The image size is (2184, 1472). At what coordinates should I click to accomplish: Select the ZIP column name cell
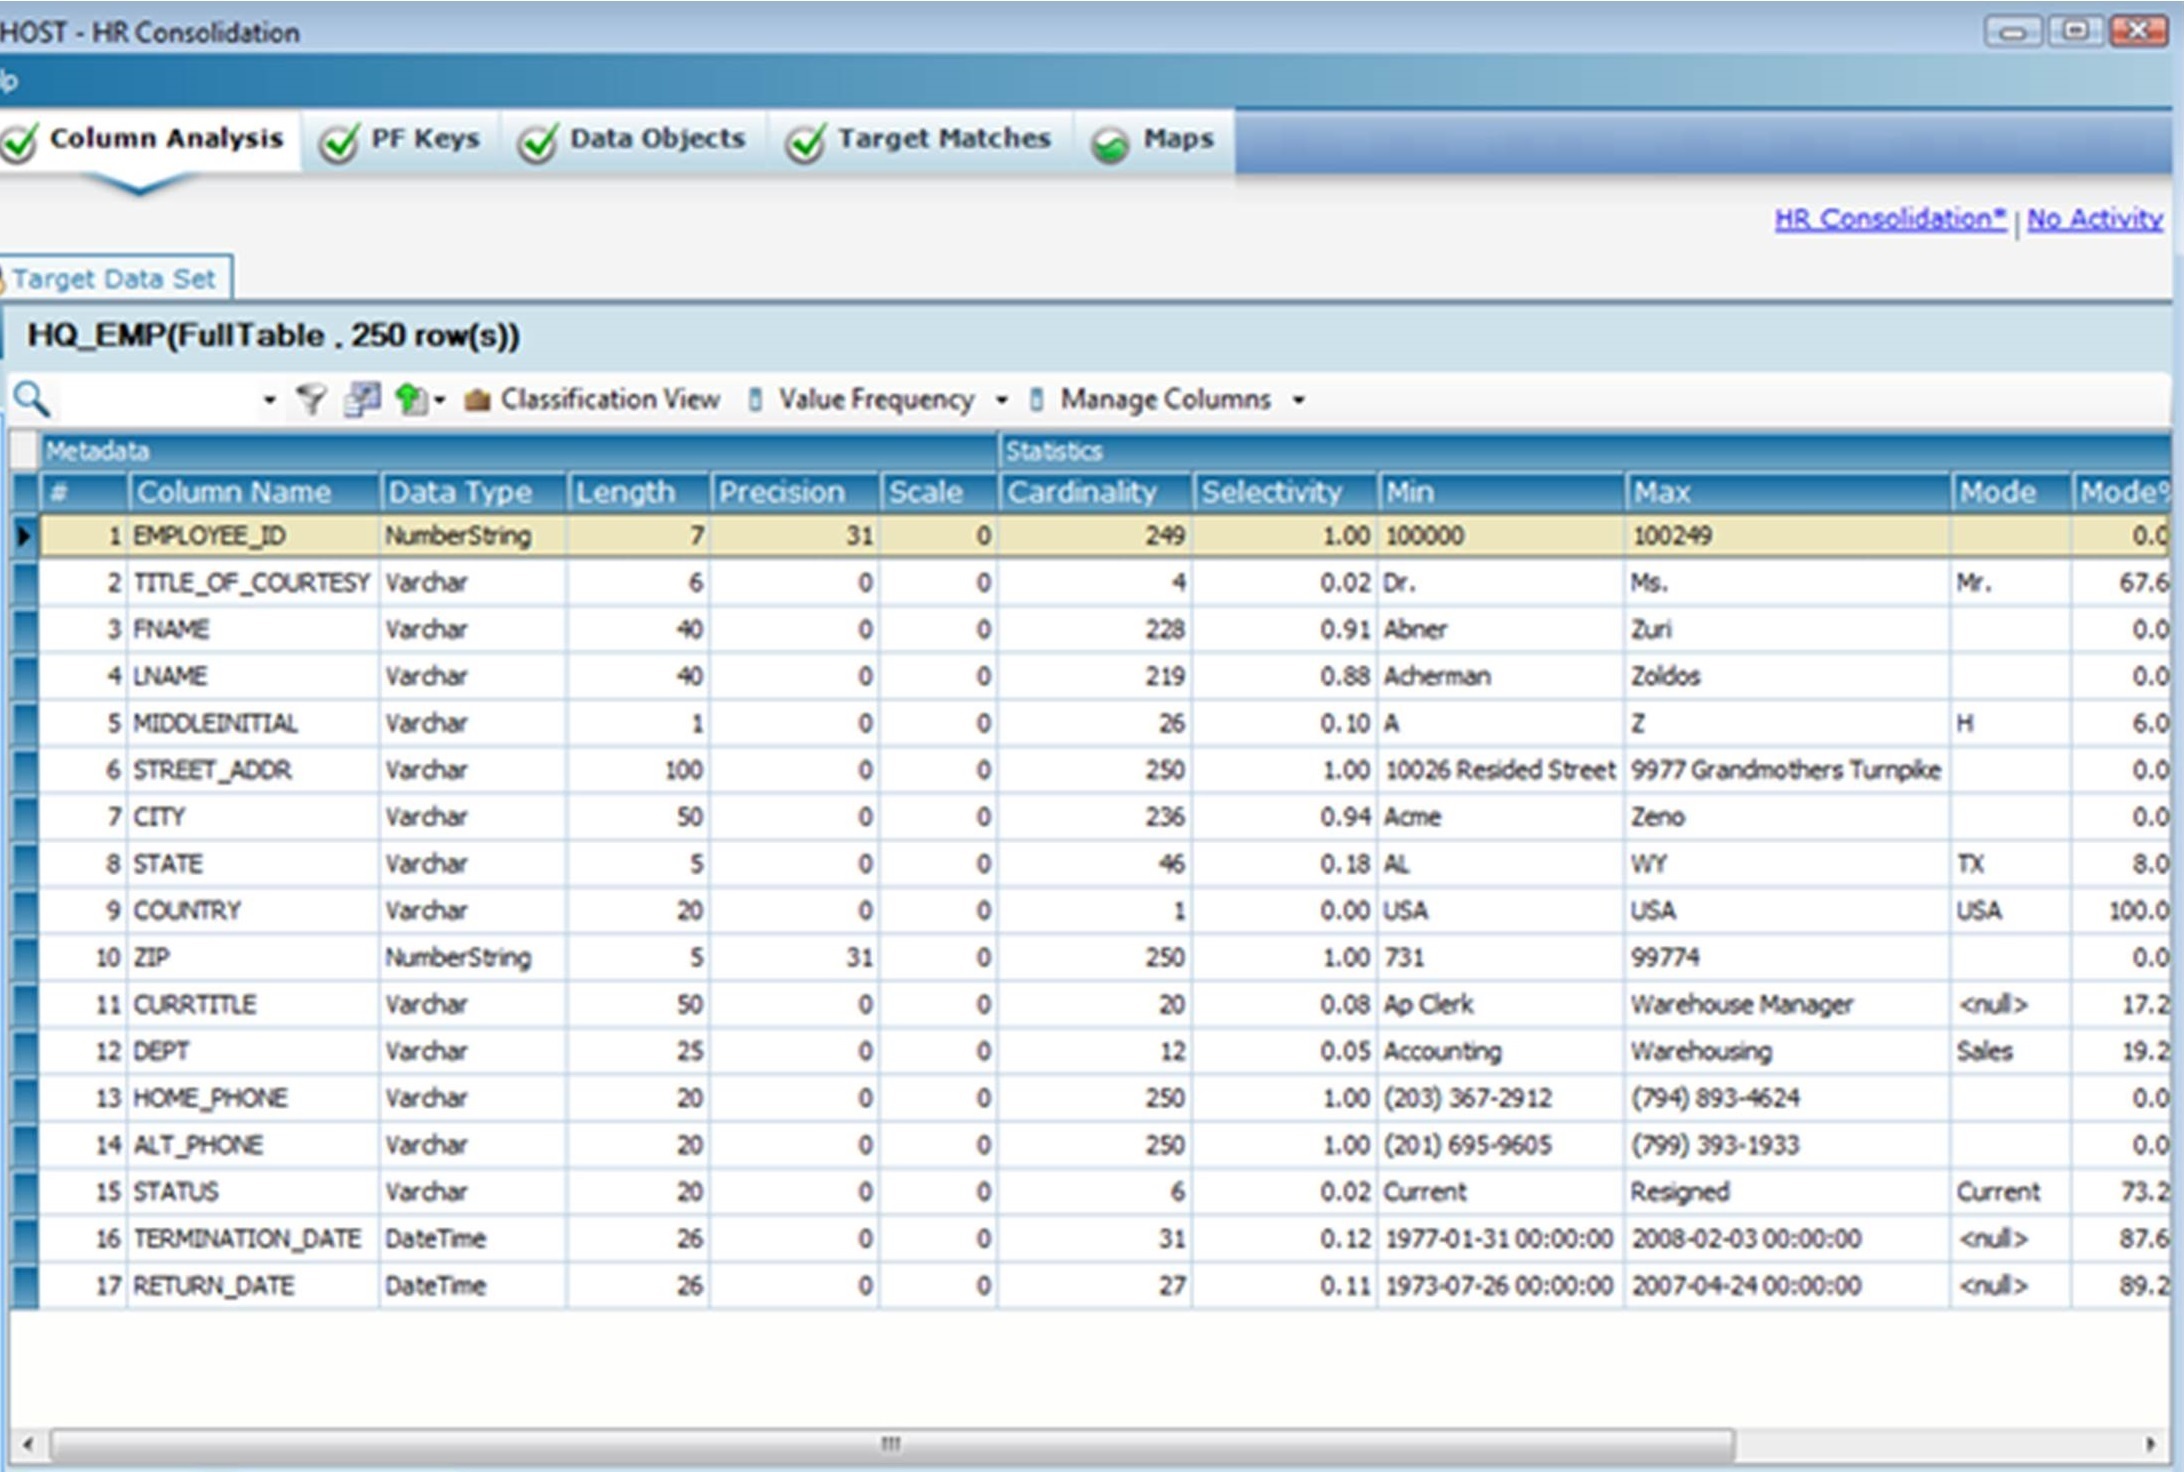[254, 957]
